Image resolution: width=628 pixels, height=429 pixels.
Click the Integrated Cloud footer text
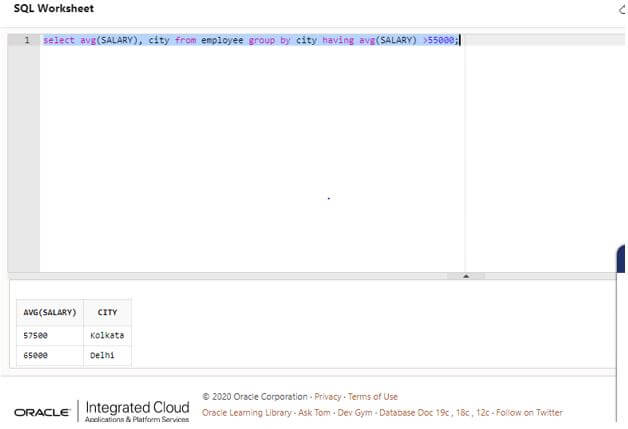pos(137,407)
